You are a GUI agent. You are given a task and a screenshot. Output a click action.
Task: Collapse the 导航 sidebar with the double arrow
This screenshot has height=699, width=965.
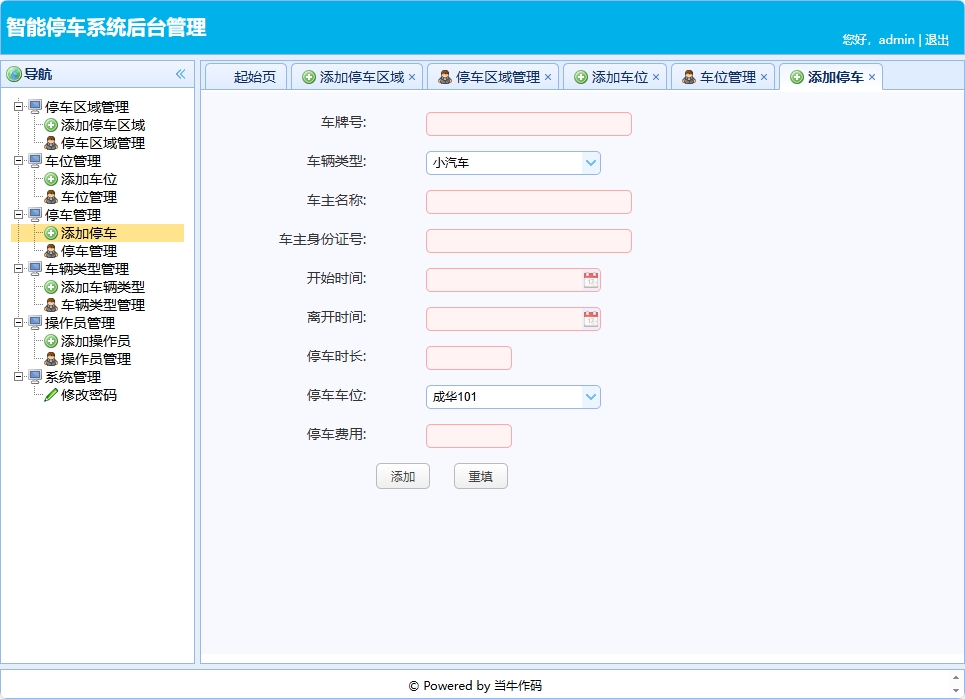[x=180, y=74]
